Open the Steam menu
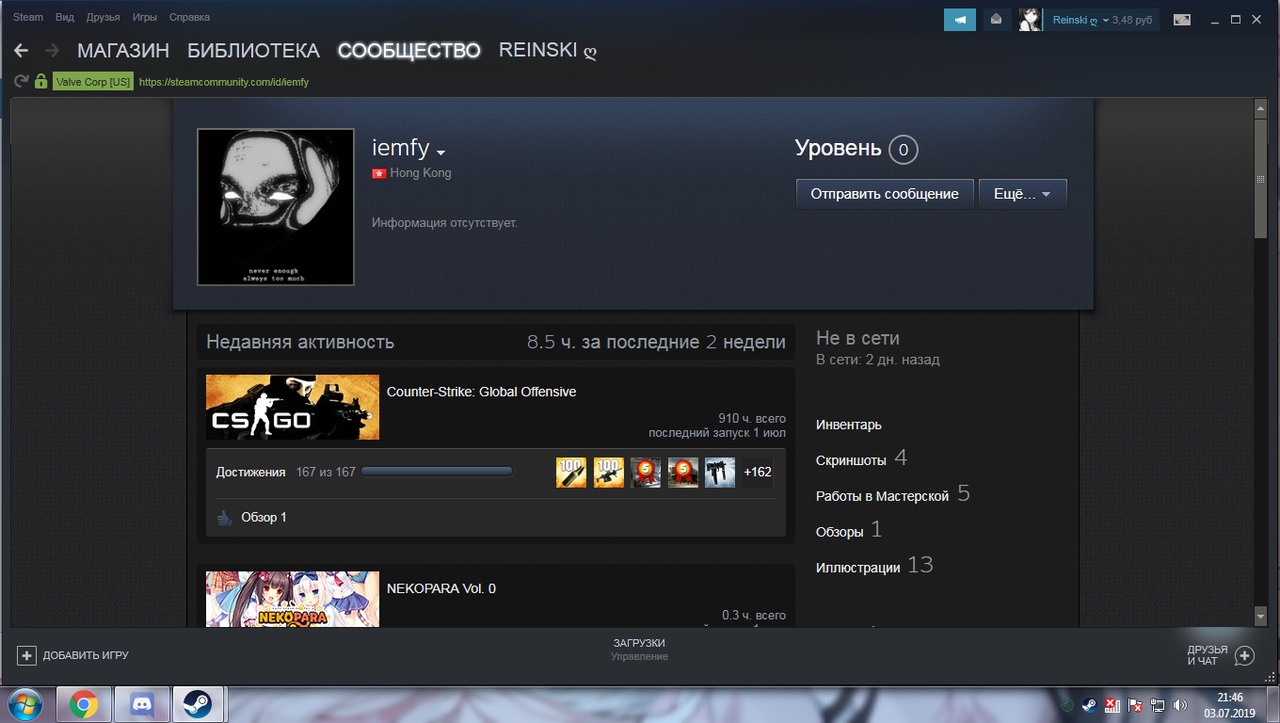Viewport: 1280px width, 723px height. [28, 17]
